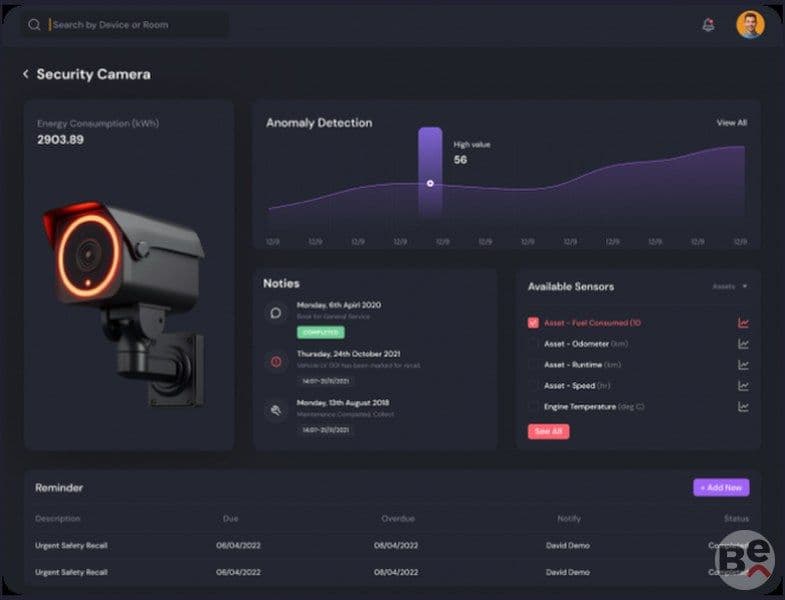Check the Asset - Speed checkbox
The height and width of the screenshot is (600, 785).
(x=533, y=386)
